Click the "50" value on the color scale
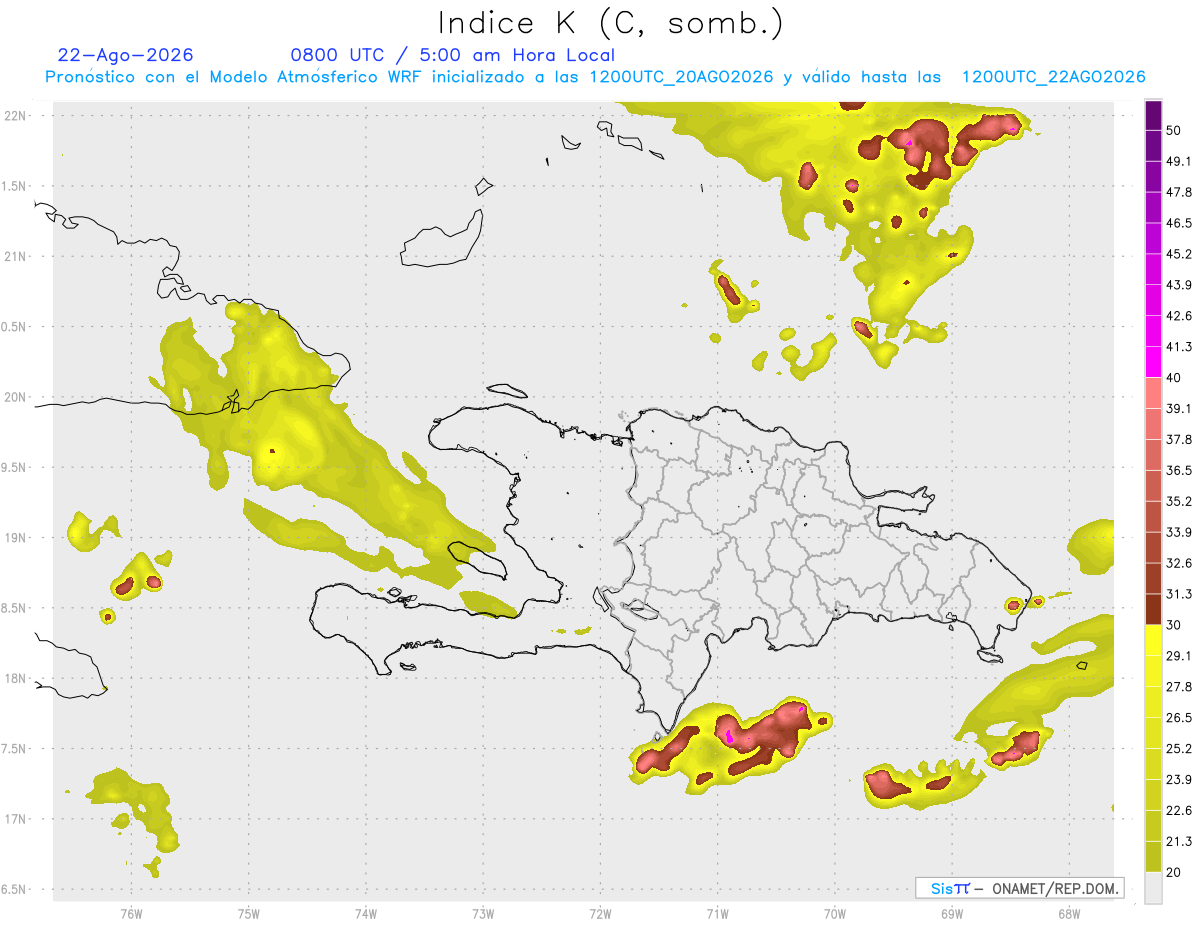This screenshot has height=927, width=1200. (x=1174, y=130)
